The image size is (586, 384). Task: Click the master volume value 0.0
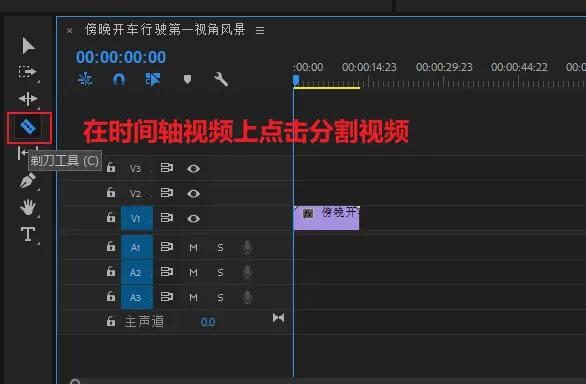[208, 322]
